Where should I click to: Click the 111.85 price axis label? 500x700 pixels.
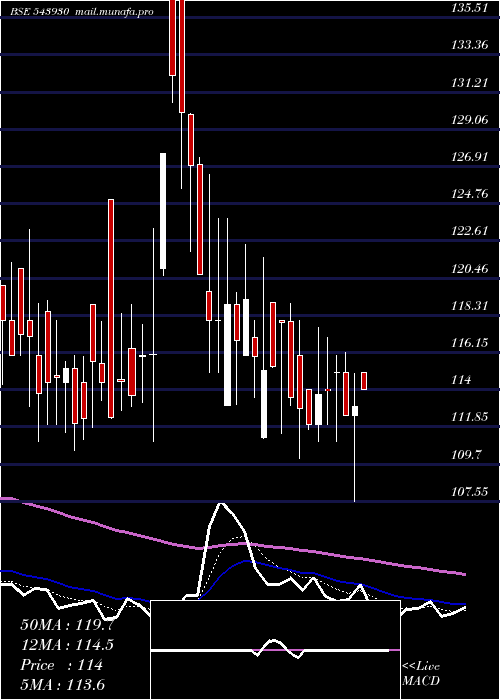tap(469, 417)
